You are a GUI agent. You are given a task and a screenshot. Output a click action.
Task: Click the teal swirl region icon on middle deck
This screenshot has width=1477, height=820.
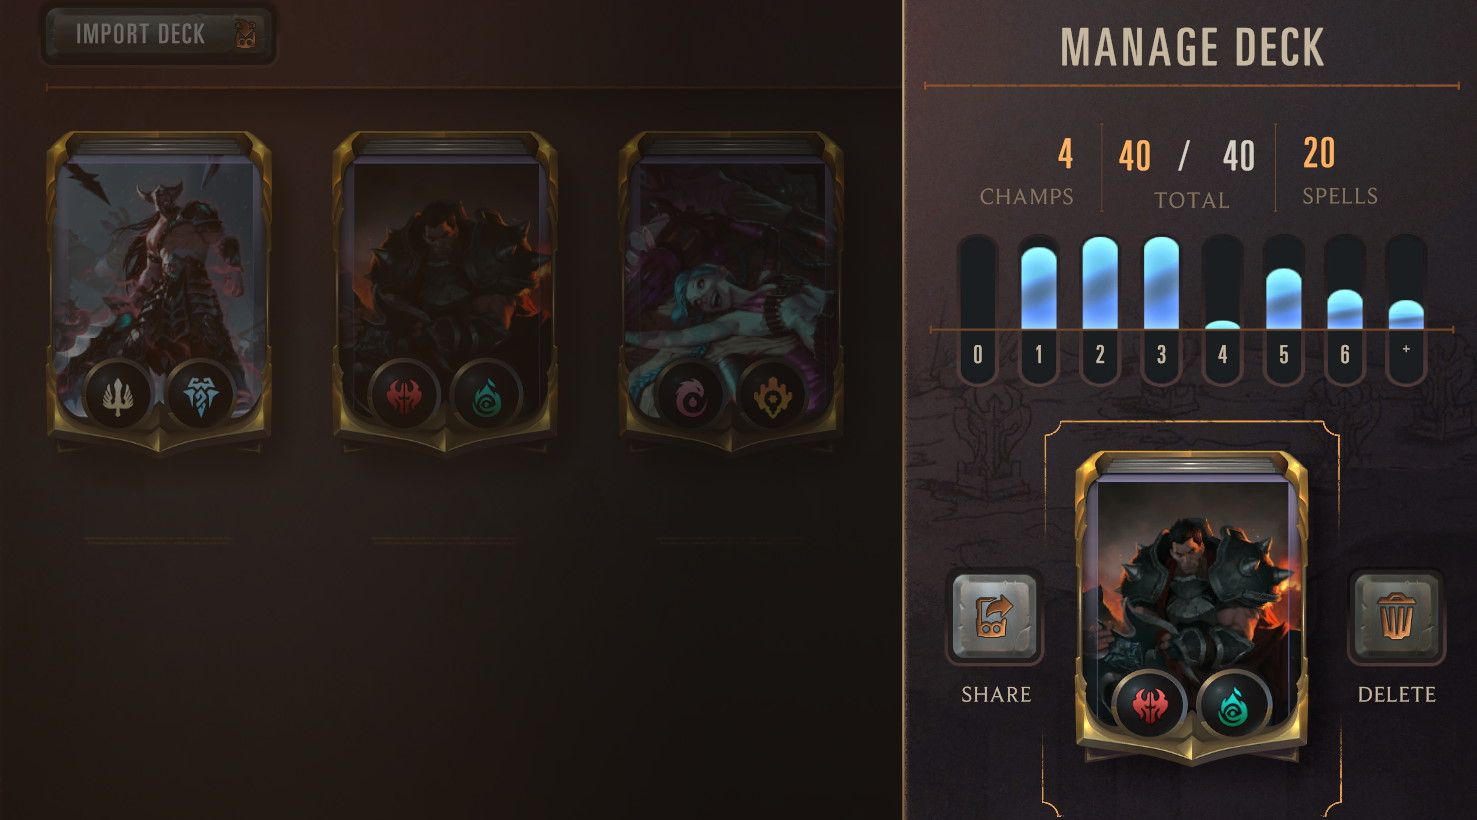[x=486, y=395]
